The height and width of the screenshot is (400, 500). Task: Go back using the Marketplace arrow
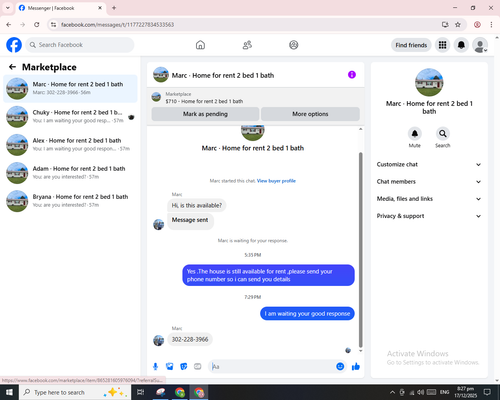[x=12, y=67]
